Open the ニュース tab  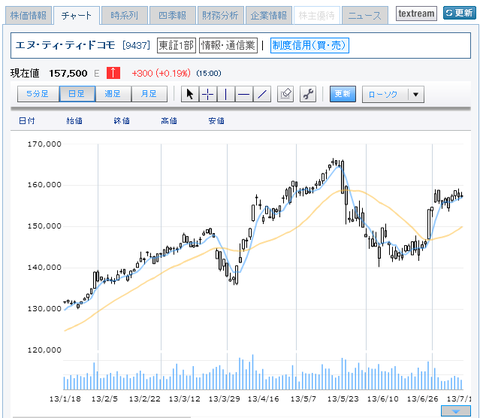point(365,15)
